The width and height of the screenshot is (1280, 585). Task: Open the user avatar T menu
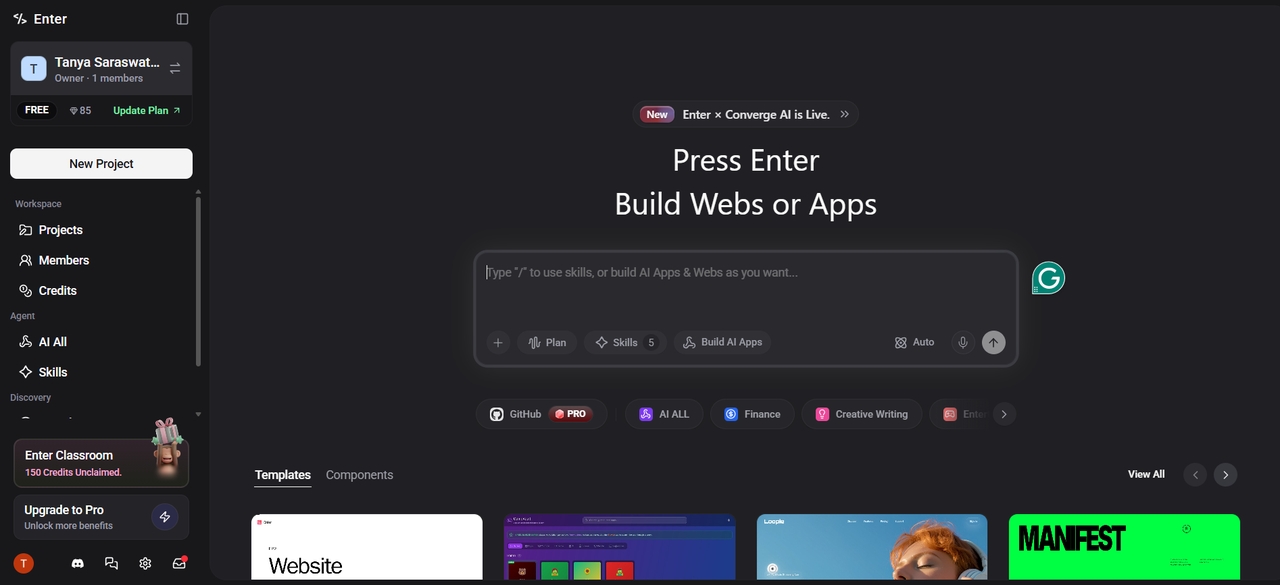23,563
